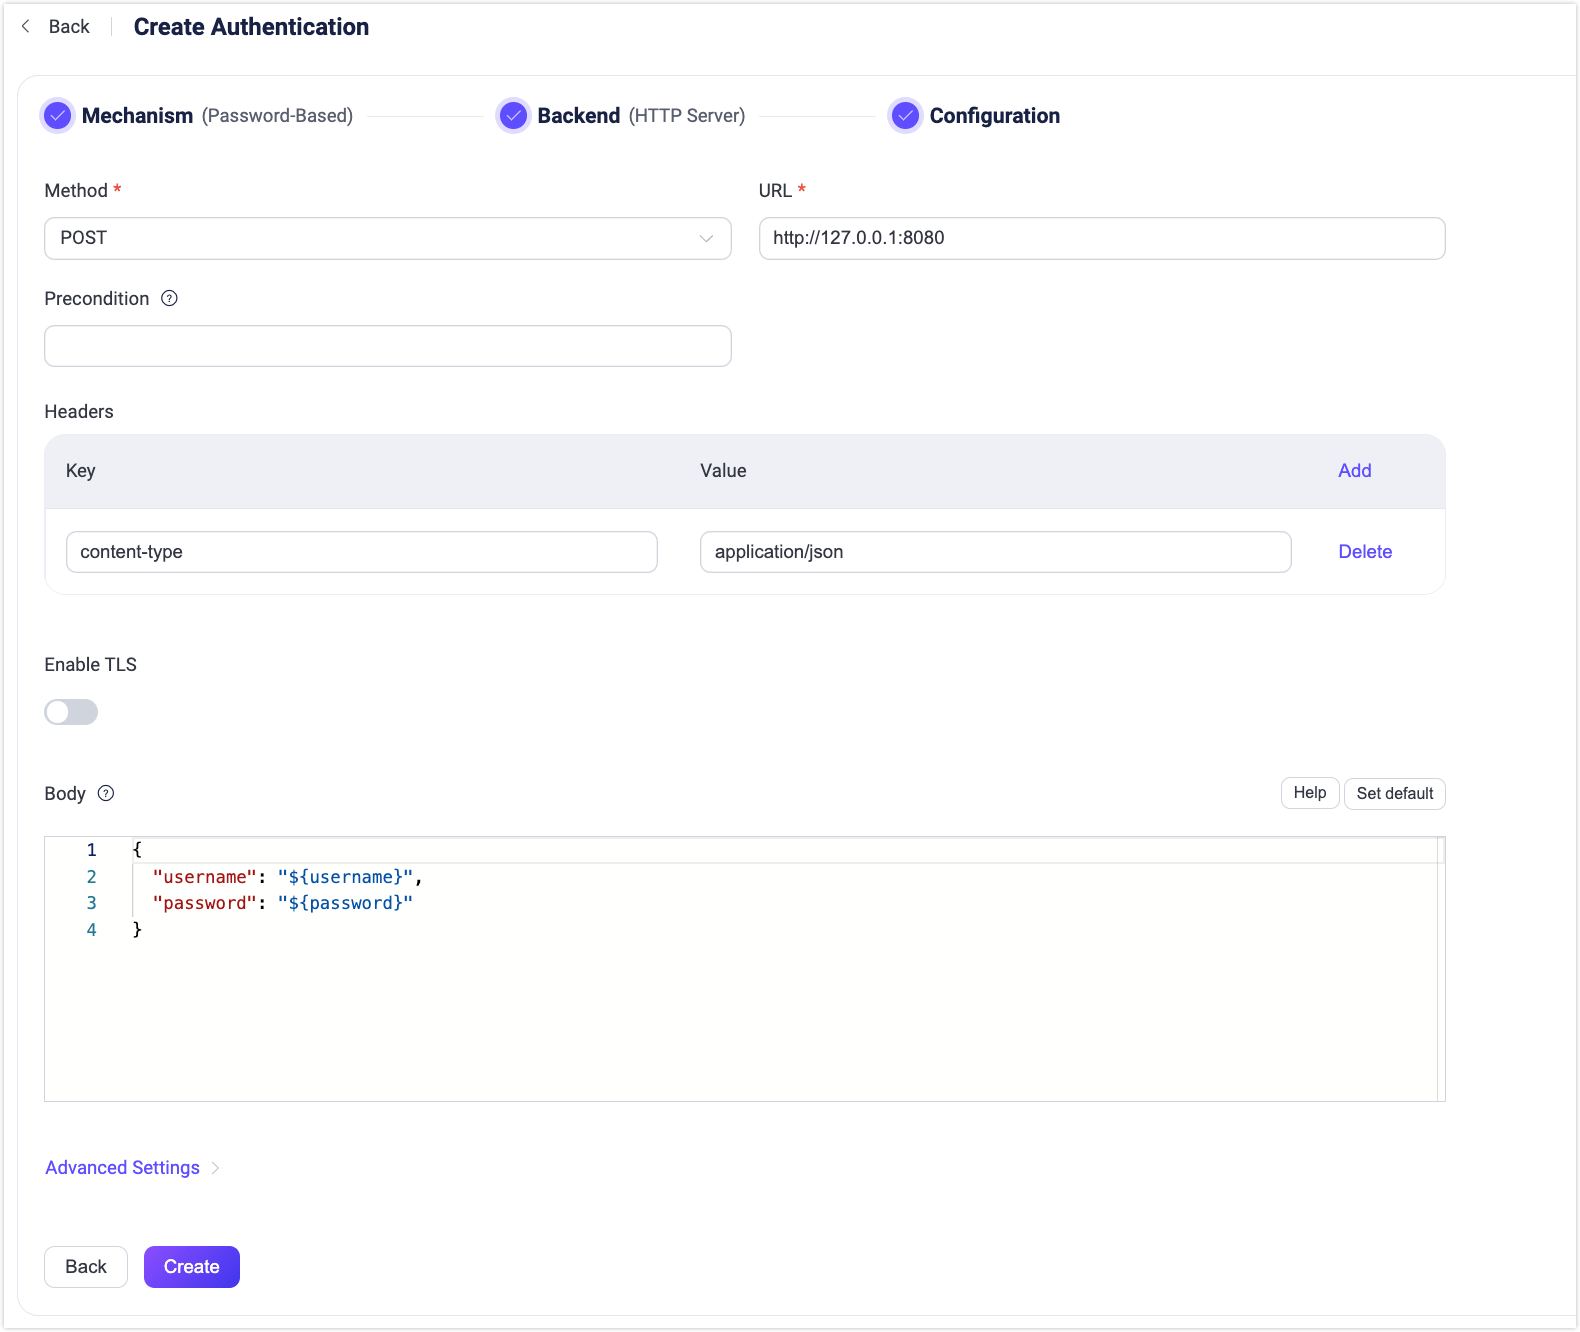The width and height of the screenshot is (1580, 1332).
Task: Add a new header row
Action: 1354,471
